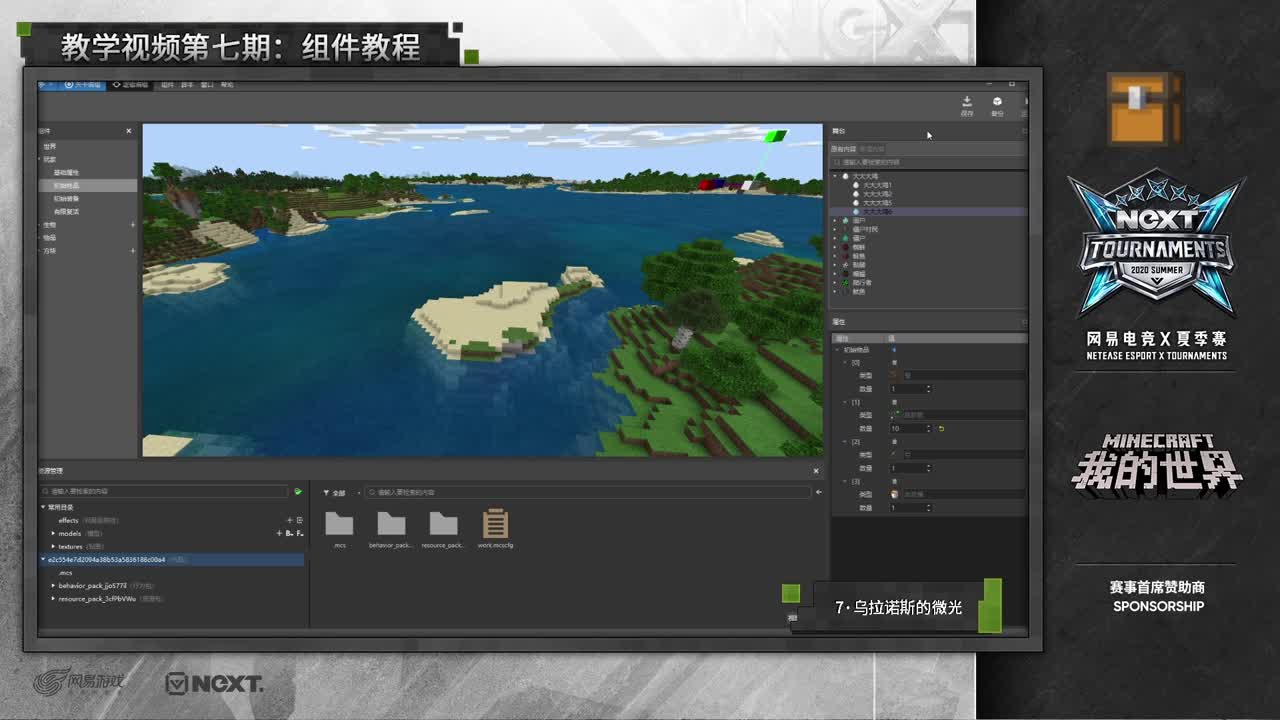
Task: Switch to the level editor tab
Action: [82, 85]
